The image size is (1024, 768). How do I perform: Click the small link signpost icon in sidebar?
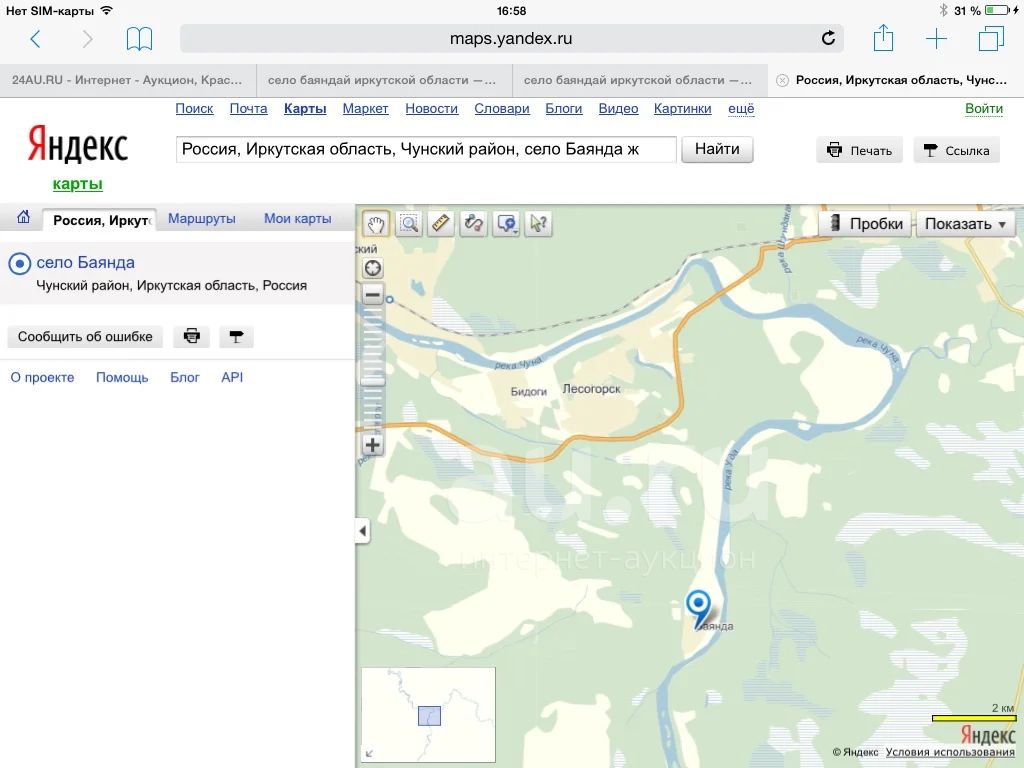click(236, 336)
